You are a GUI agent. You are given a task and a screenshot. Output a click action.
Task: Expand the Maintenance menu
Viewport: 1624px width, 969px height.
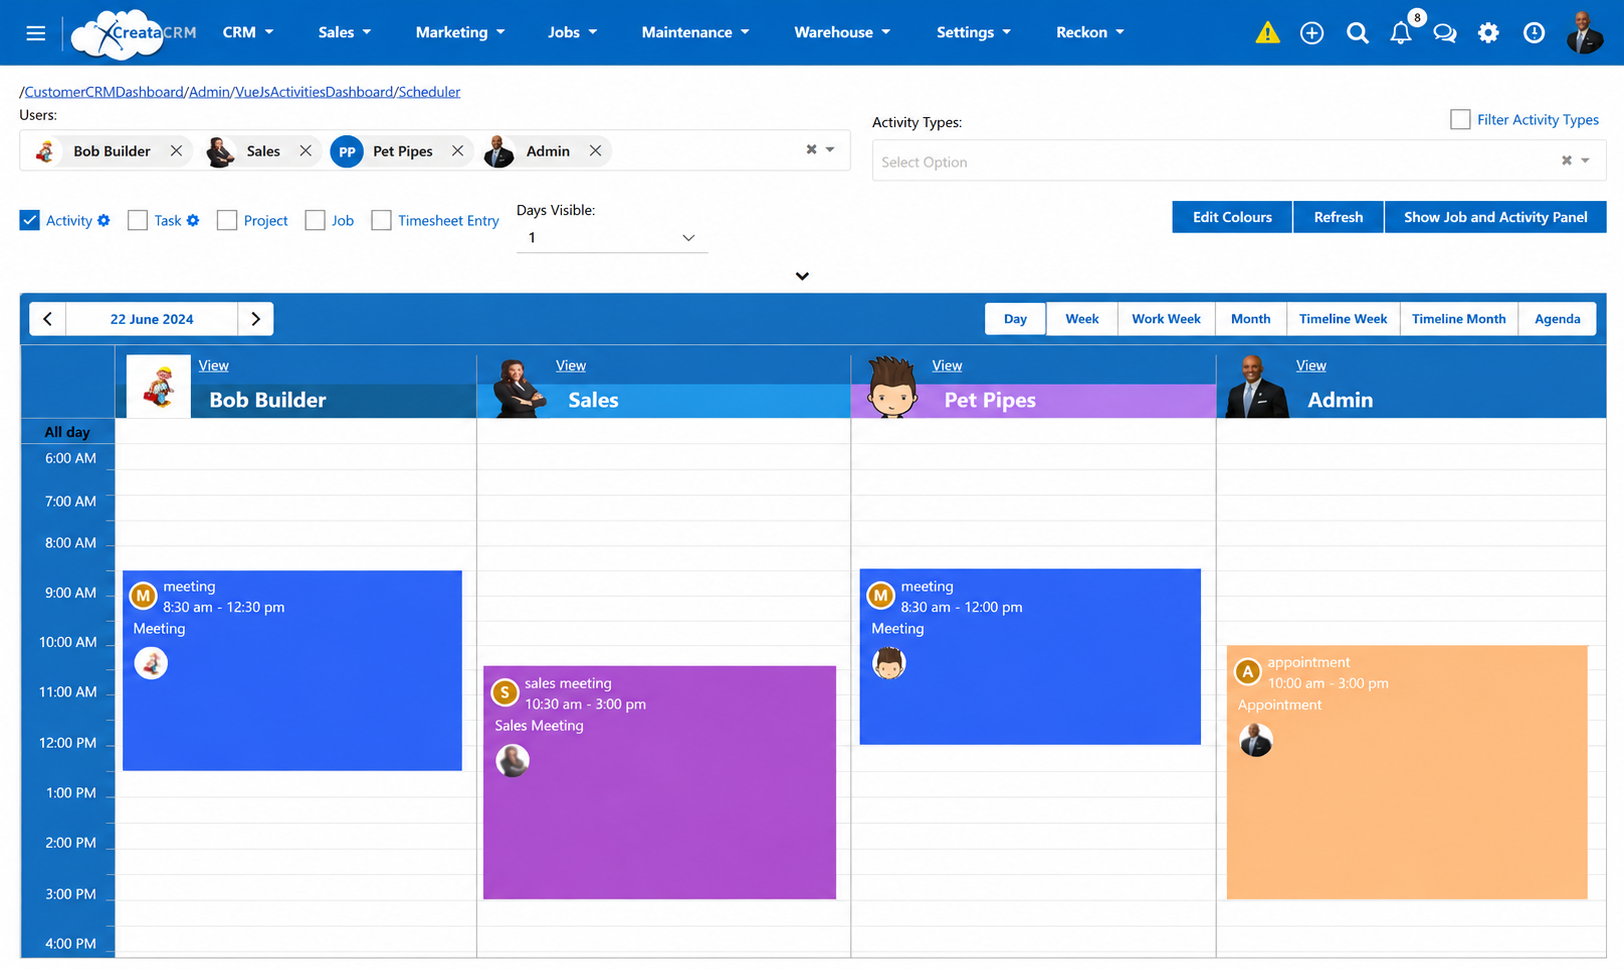click(x=695, y=32)
